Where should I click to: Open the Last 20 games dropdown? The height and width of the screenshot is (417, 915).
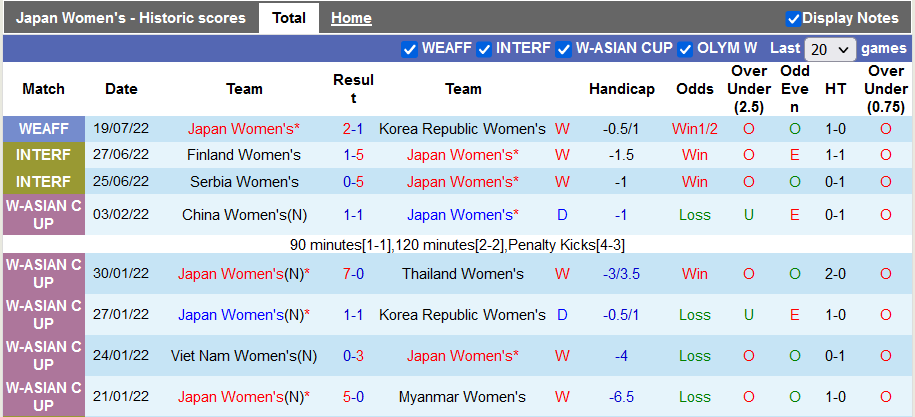(x=830, y=49)
